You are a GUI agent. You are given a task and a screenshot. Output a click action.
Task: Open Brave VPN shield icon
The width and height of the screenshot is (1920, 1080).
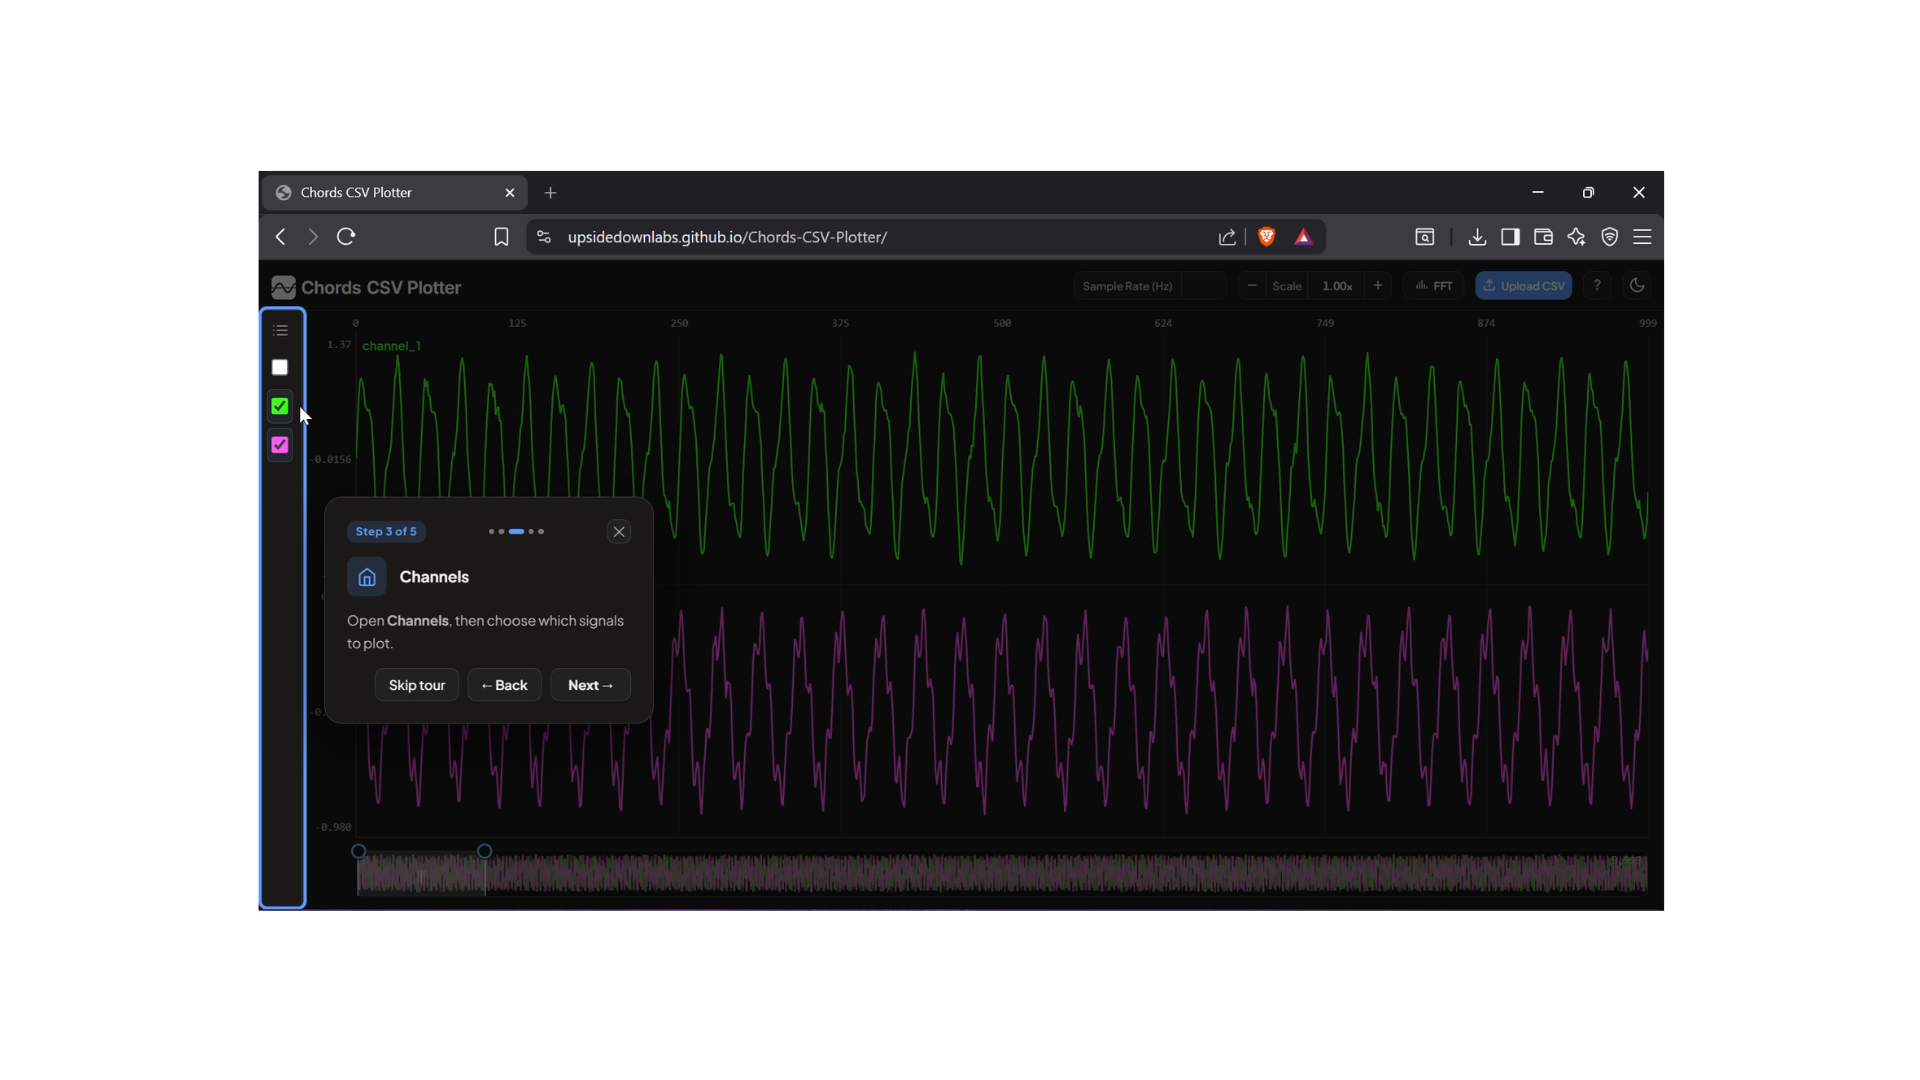coord(1610,237)
